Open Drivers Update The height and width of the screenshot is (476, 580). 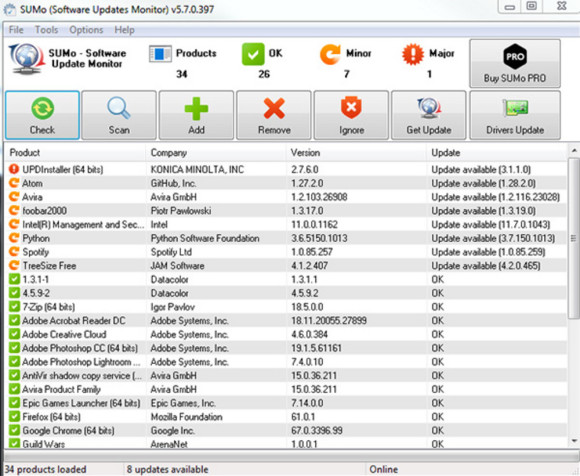pos(515,115)
